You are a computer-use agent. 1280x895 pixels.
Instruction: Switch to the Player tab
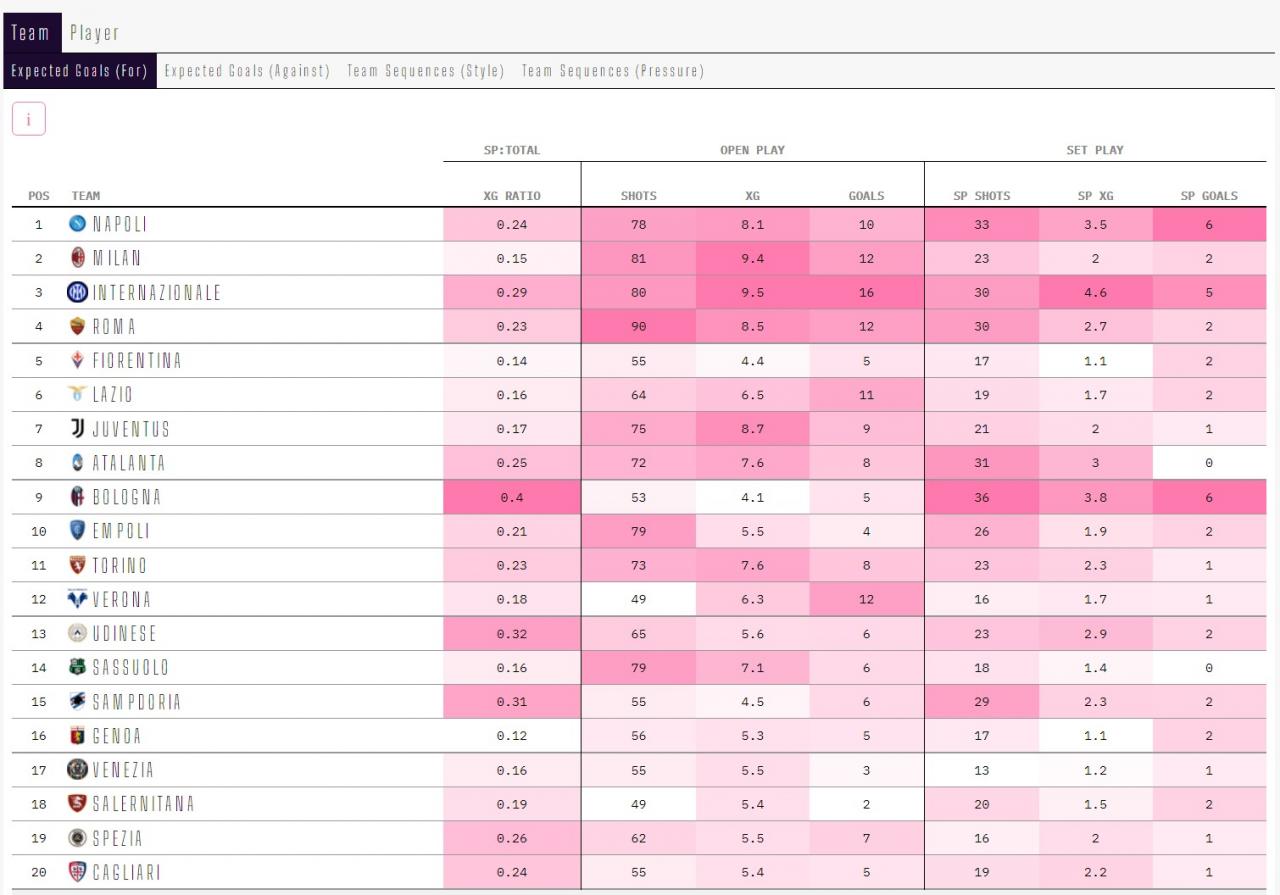(x=94, y=33)
